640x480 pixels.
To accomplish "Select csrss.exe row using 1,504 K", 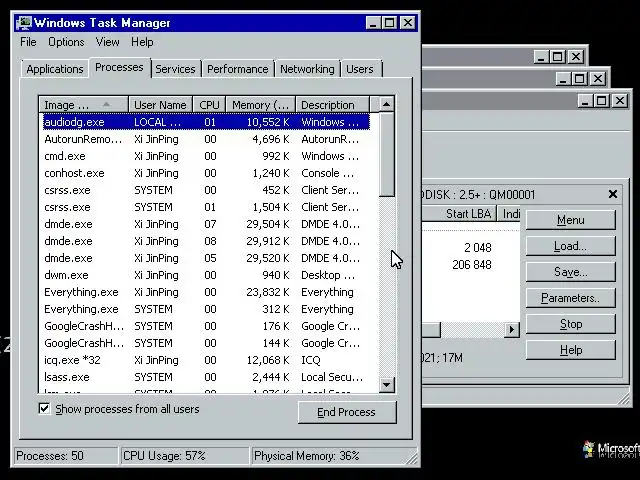I will click(x=207, y=207).
